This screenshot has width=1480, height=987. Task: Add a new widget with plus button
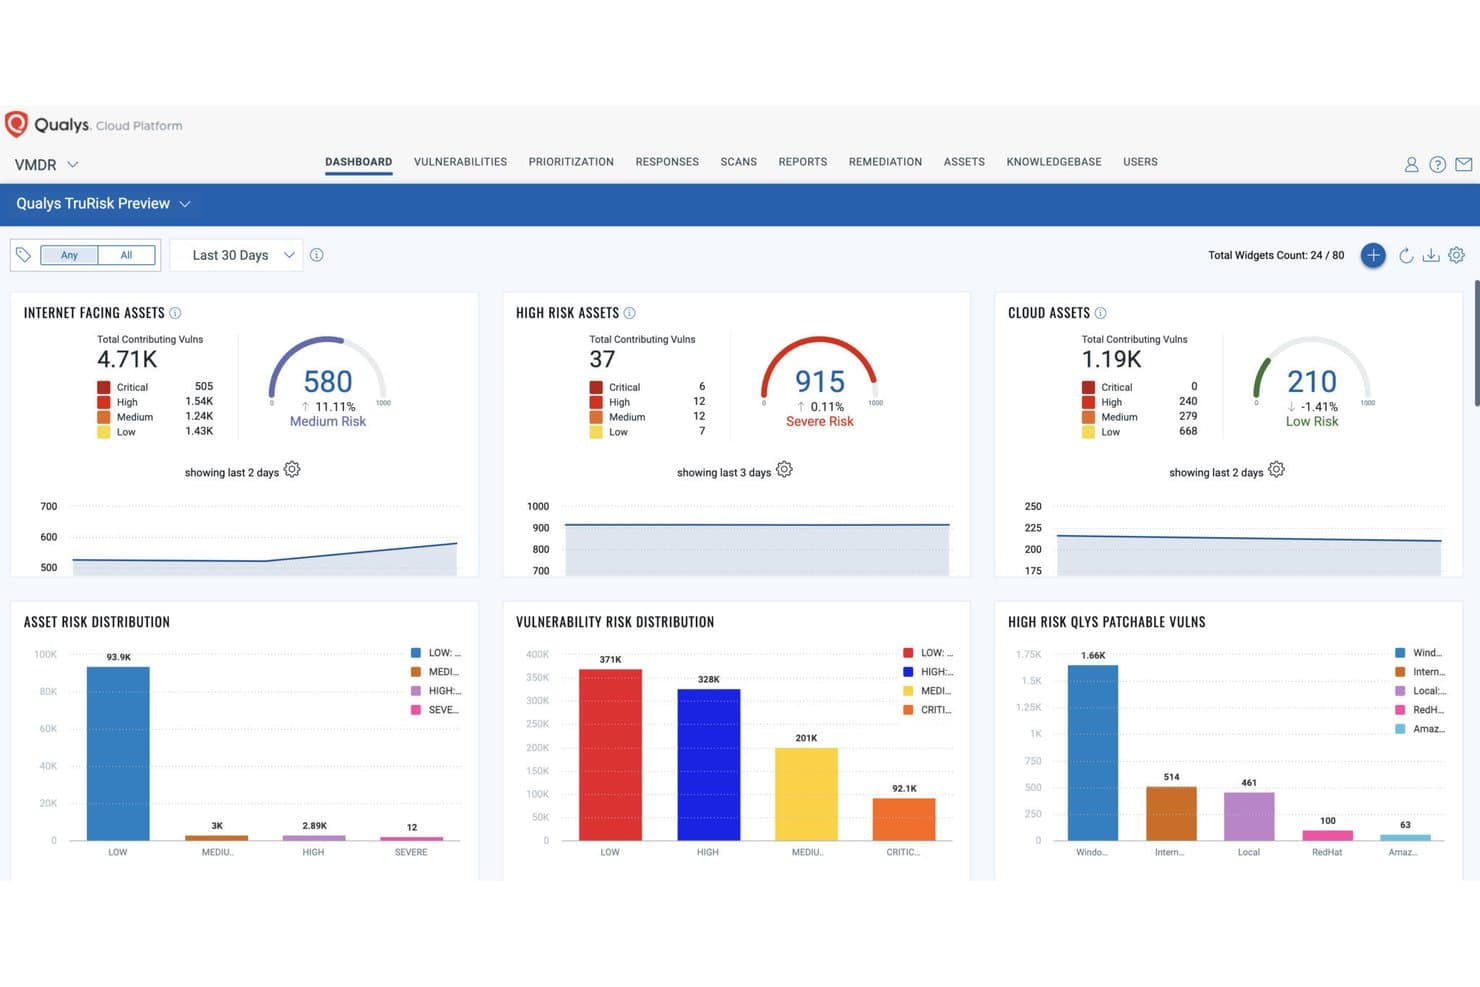pos(1373,255)
